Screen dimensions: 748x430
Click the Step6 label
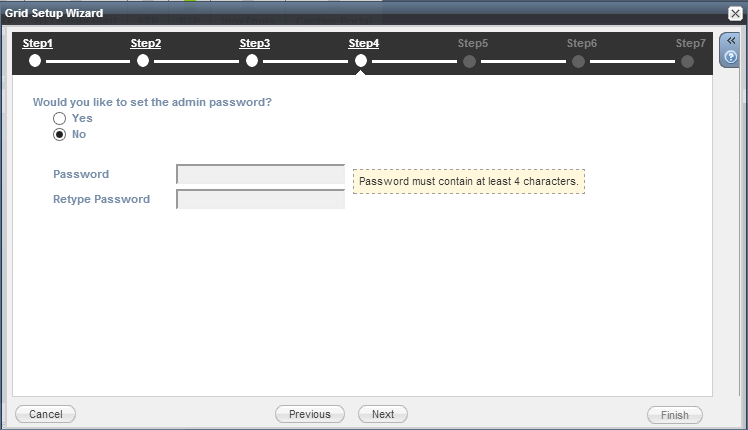pyautogui.click(x=582, y=44)
